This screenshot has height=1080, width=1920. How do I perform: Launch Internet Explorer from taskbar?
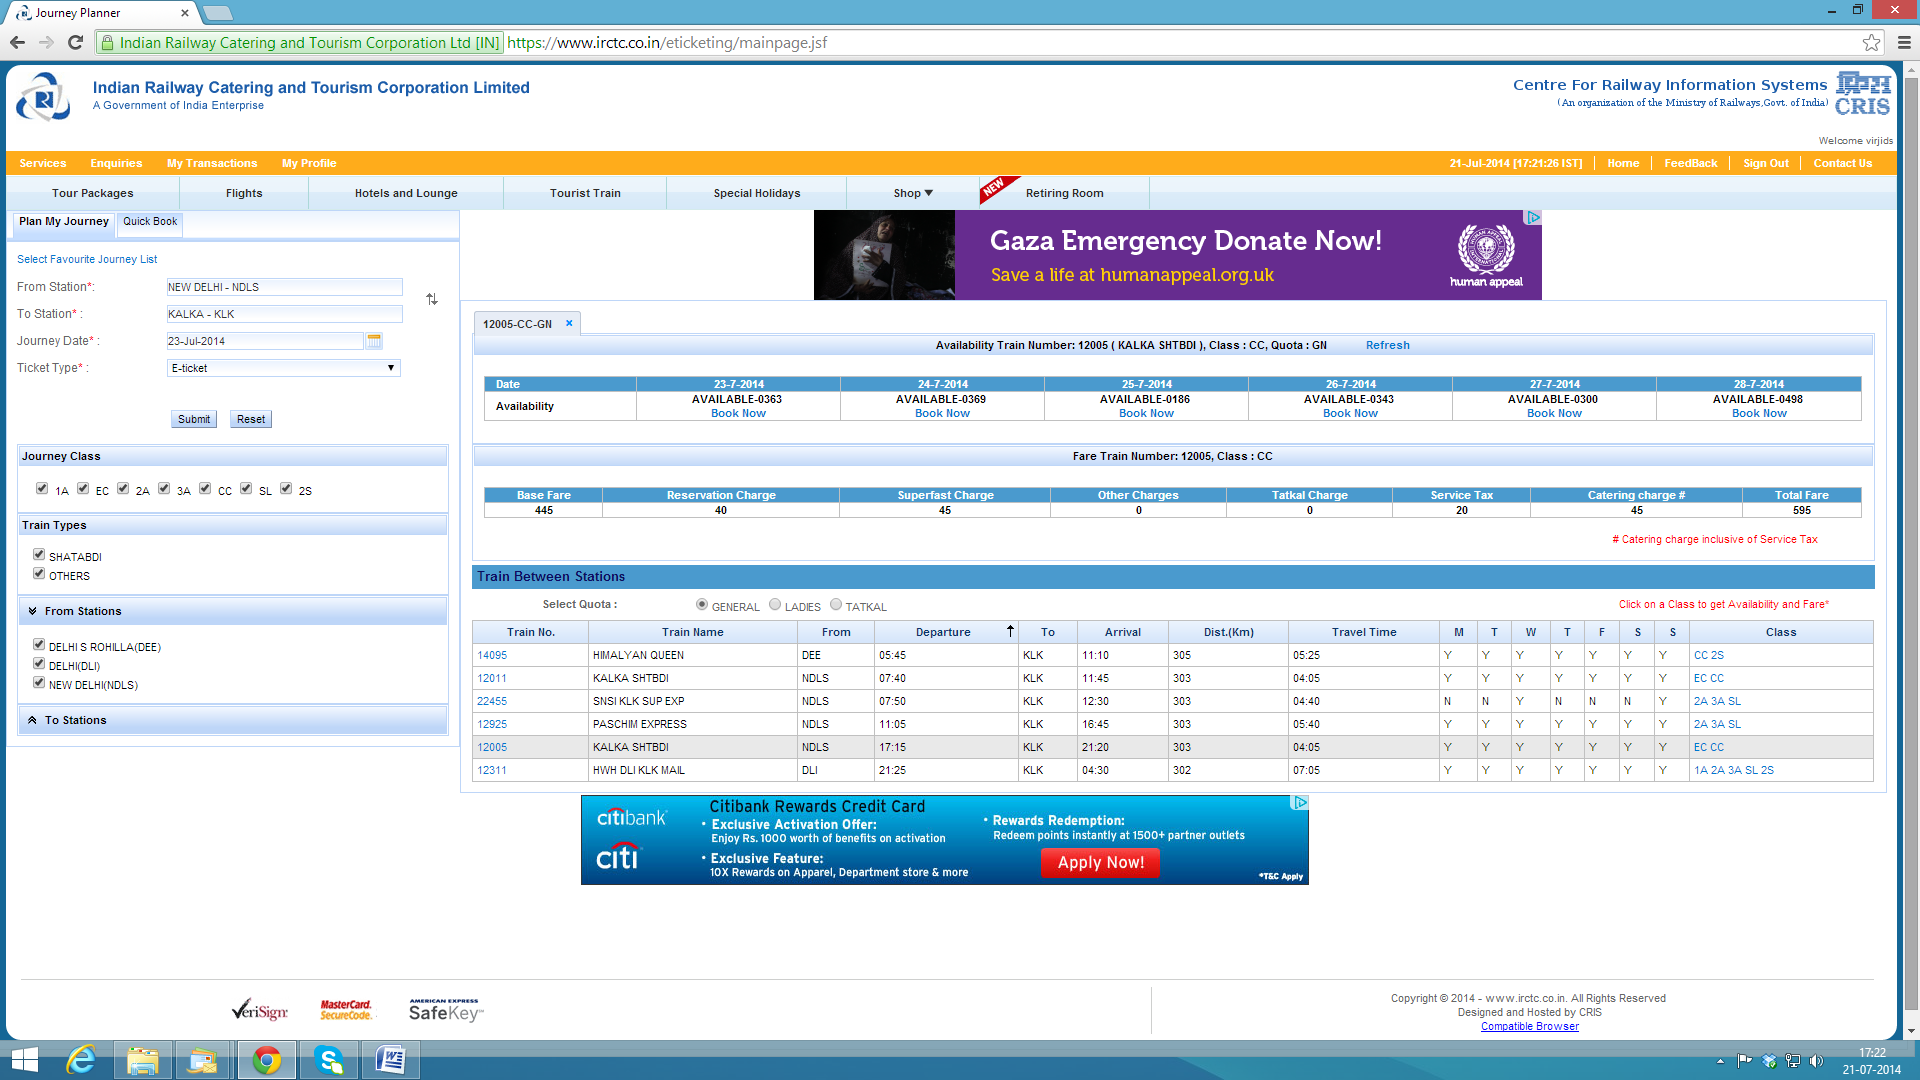[x=81, y=1060]
